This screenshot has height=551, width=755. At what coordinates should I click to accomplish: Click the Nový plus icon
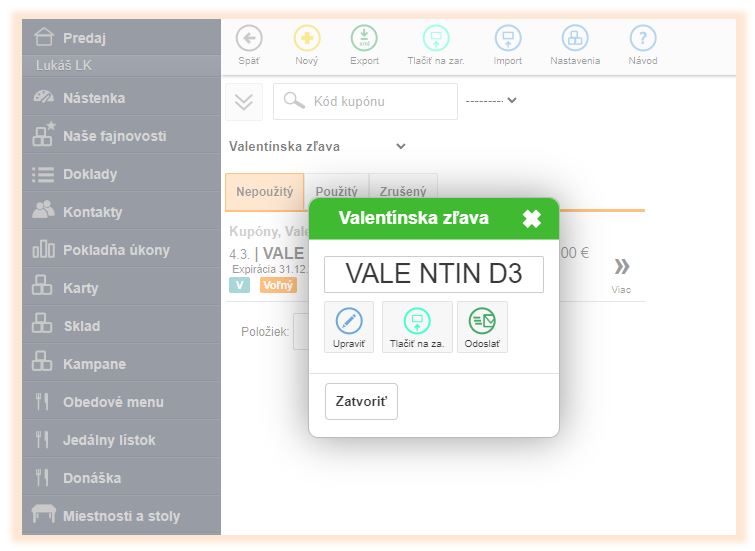[307, 39]
